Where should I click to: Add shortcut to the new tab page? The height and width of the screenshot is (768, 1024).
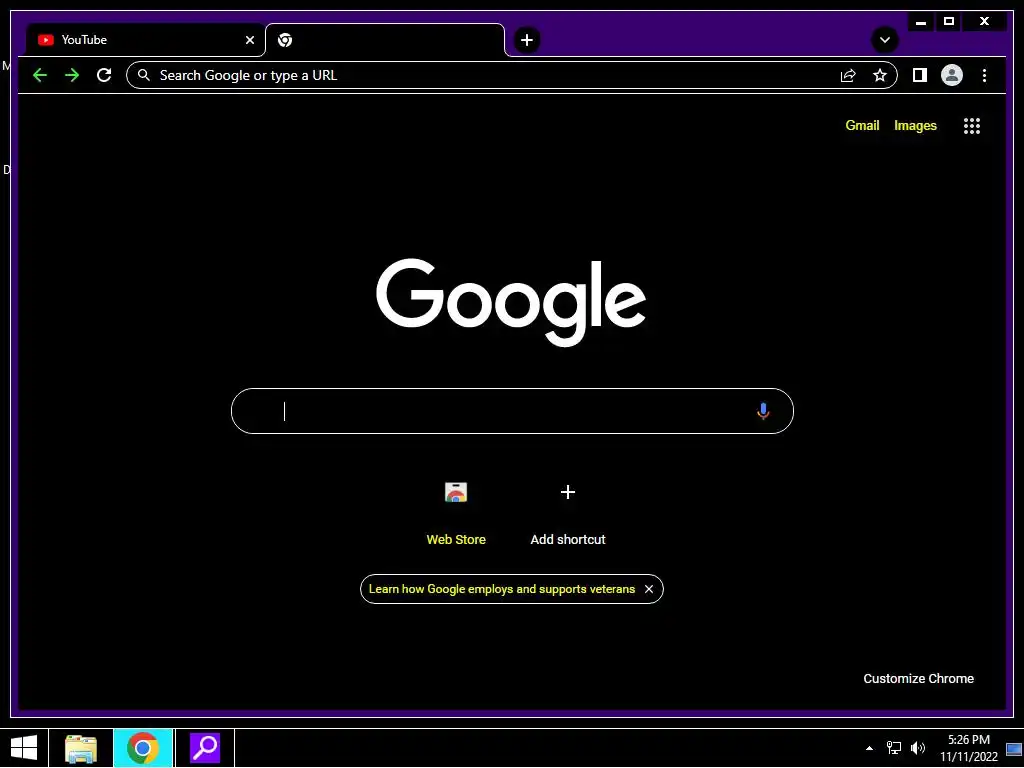click(568, 512)
